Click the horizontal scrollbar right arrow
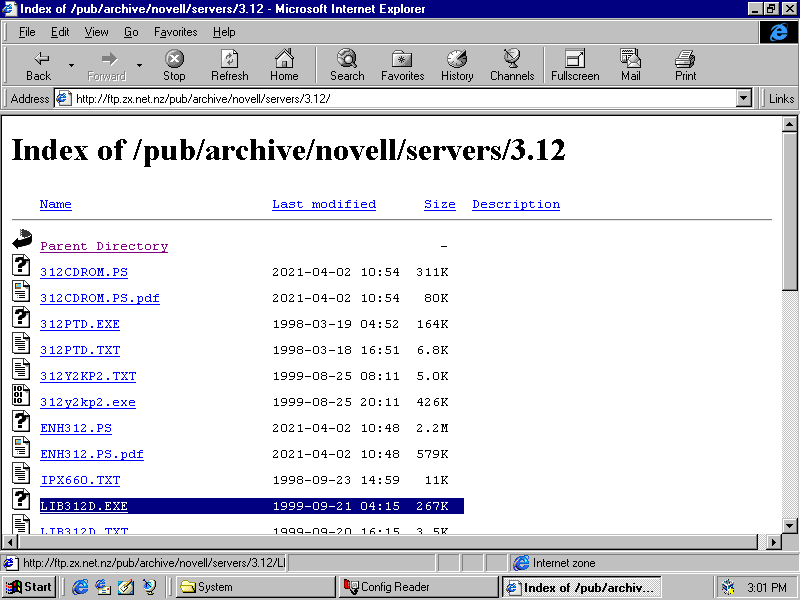The image size is (800, 600). coord(774,542)
